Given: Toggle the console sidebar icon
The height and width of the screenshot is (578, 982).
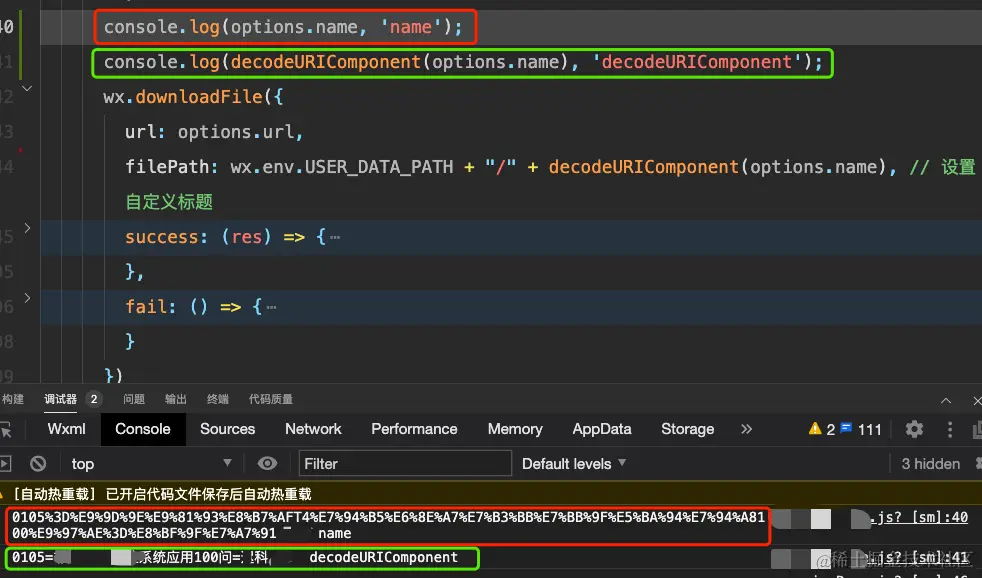Looking at the screenshot, I should pyautogui.click(x=5, y=463).
